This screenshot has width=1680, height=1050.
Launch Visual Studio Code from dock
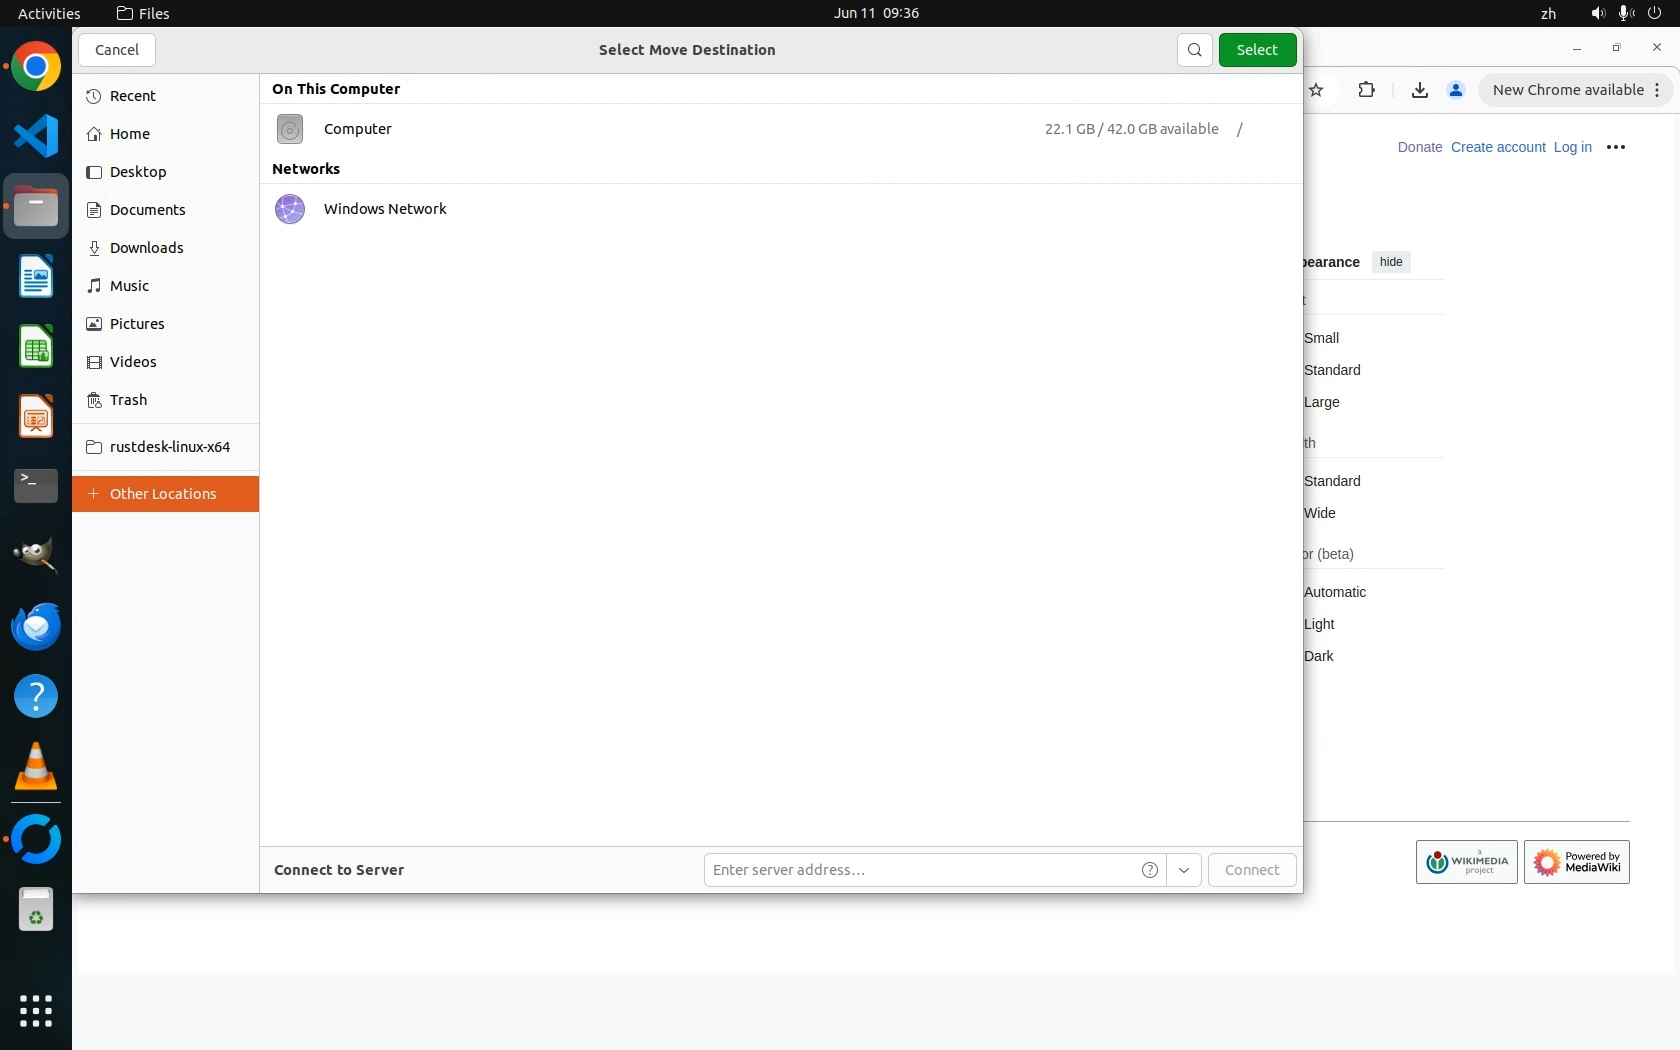click(x=36, y=136)
